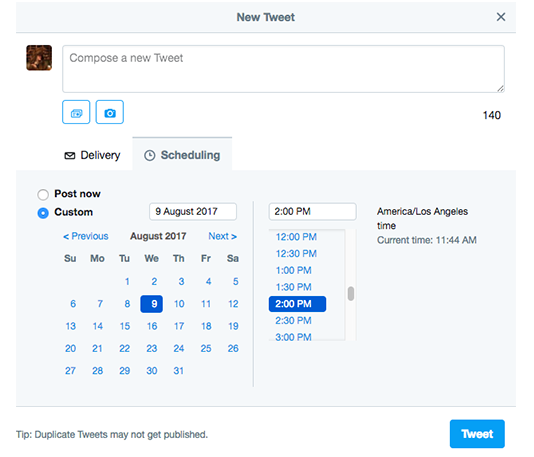Click the camera photo upload icon
Viewport: 534px width, 457px height.
coord(110,112)
